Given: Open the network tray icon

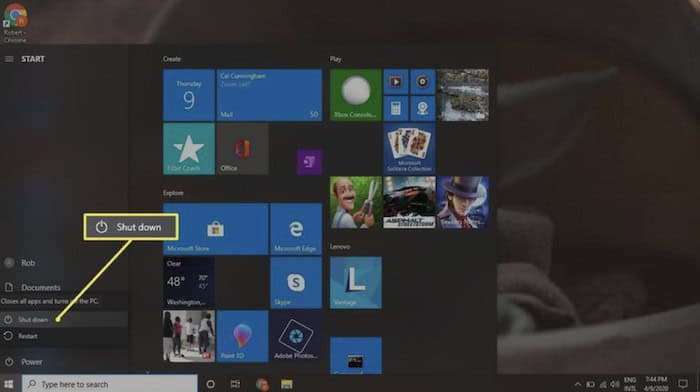Looking at the screenshot, I should click(x=603, y=384).
